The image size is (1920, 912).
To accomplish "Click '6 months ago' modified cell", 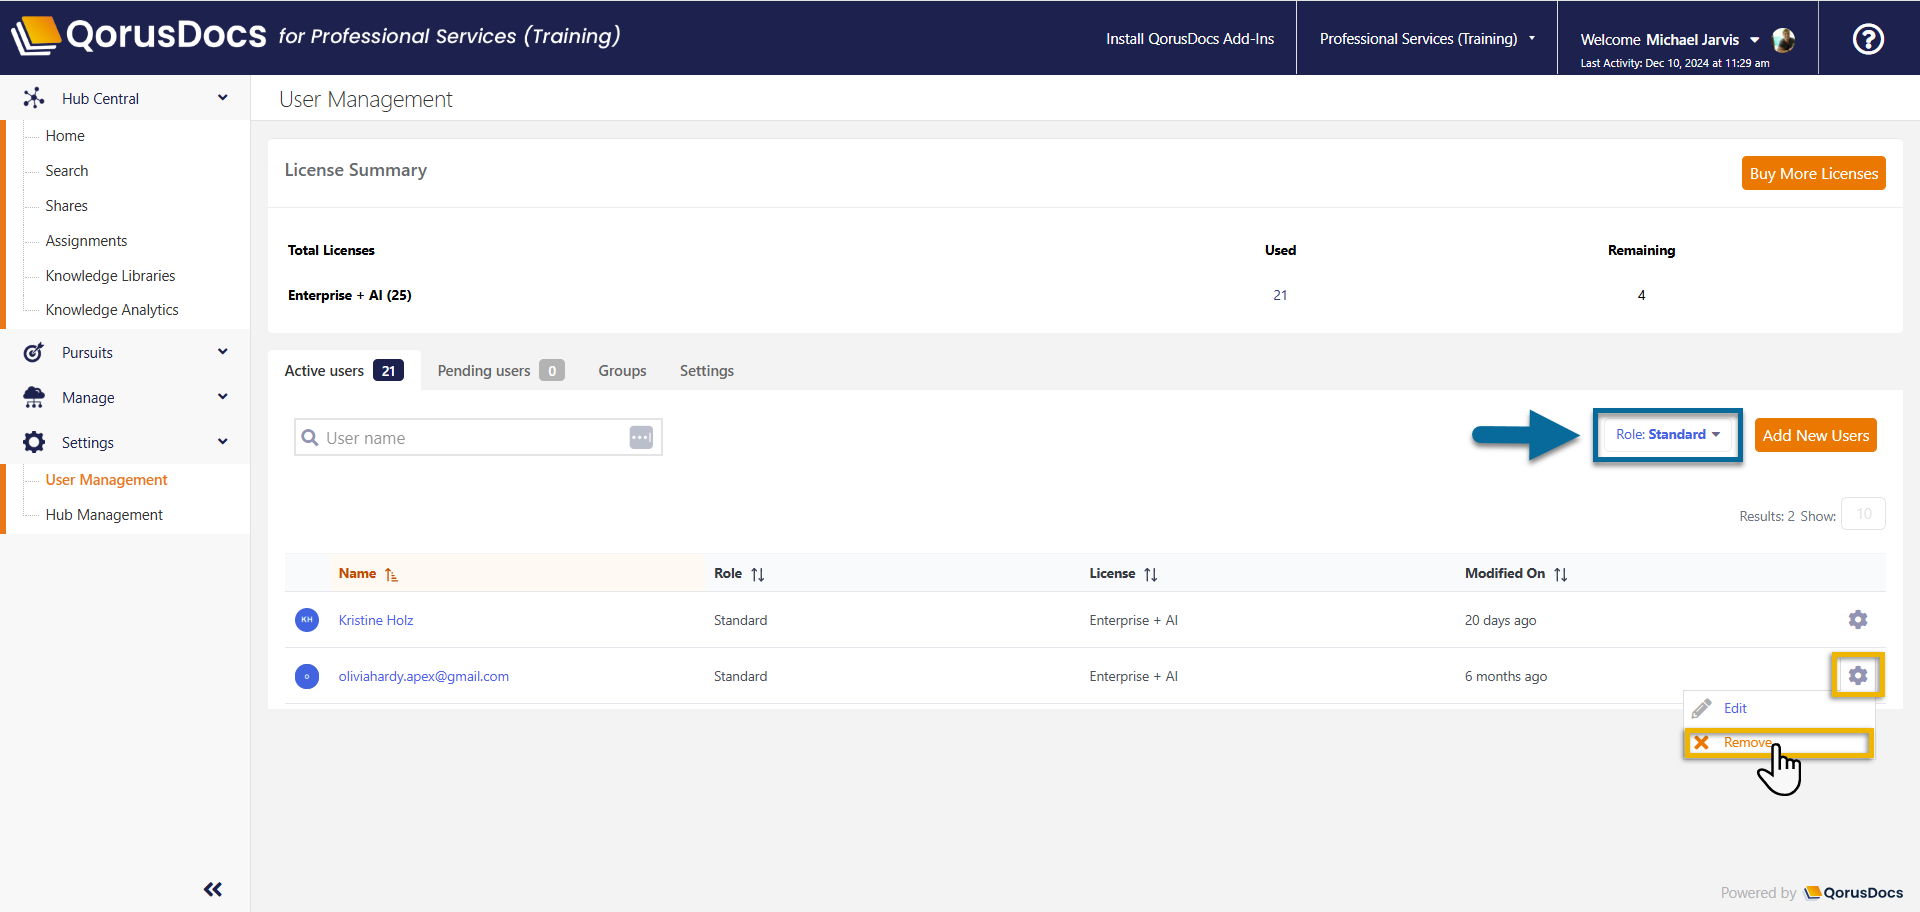I will click(1506, 676).
